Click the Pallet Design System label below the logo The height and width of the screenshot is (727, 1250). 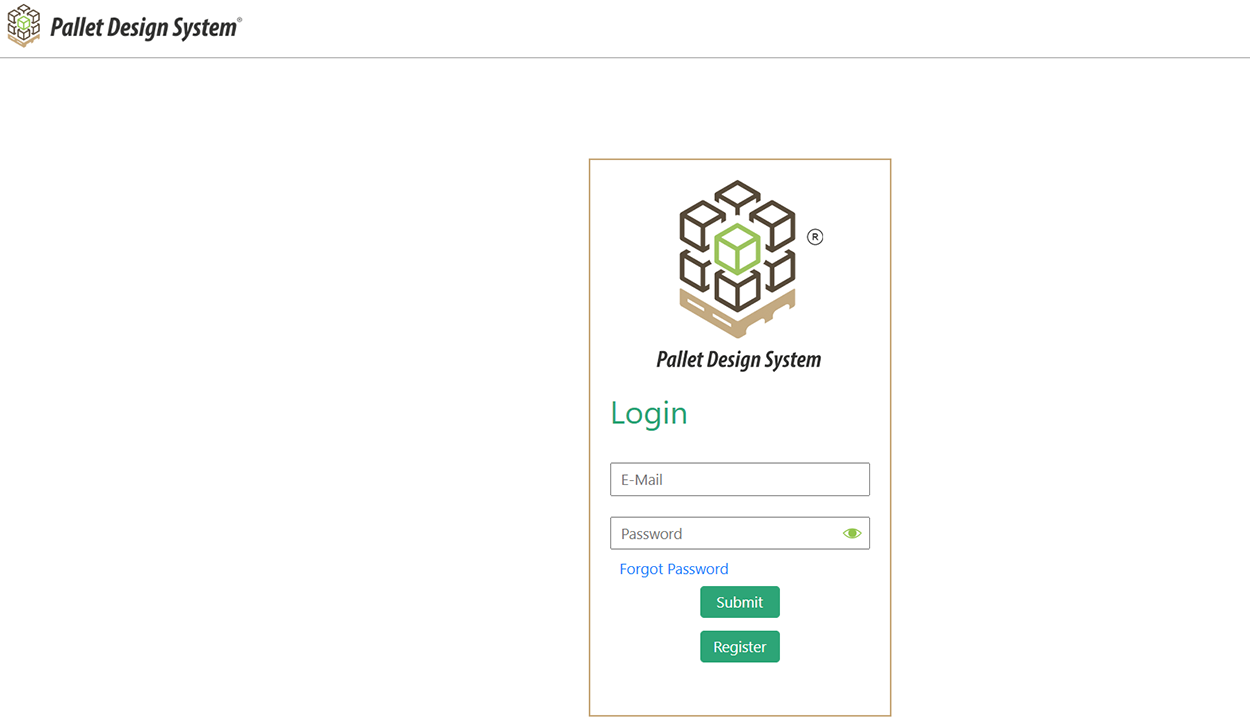coord(738,358)
